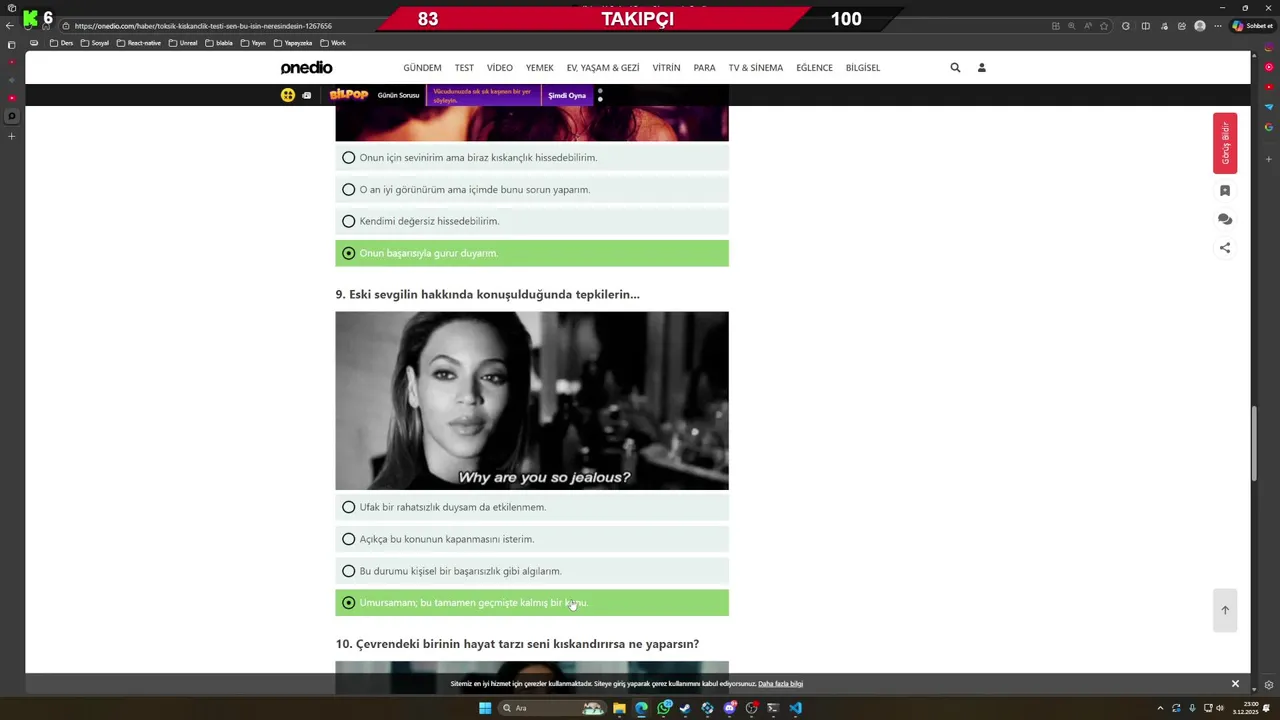
Task: Add a sidebar app with plus icon
Action: (x=1269, y=159)
